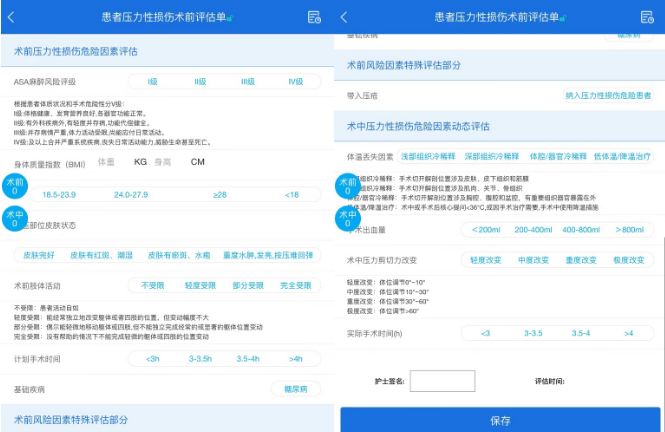Choose BMI option ≥28
665x432 pixels.
(220, 195)
